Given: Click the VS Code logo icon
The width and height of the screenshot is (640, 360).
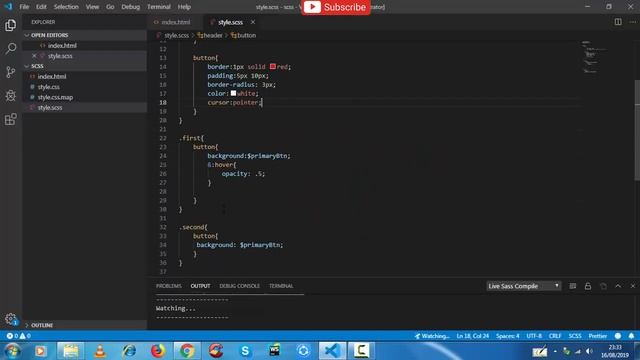Looking at the screenshot, I should click(x=8, y=7).
